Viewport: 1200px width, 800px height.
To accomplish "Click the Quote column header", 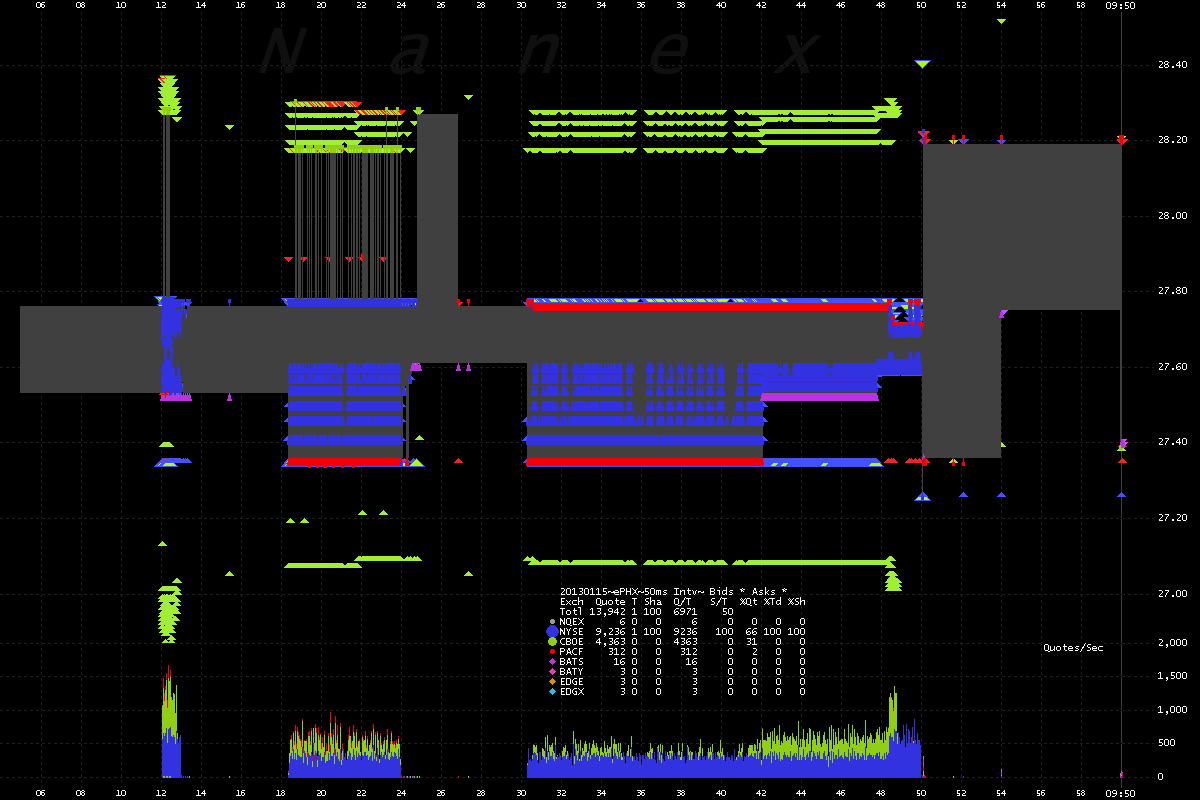I will tap(610, 602).
